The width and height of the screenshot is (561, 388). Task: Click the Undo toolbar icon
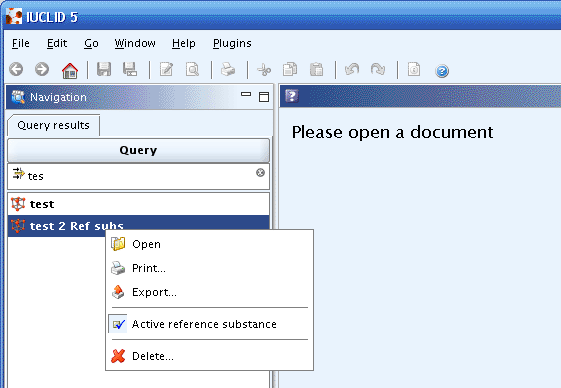[x=352, y=69]
